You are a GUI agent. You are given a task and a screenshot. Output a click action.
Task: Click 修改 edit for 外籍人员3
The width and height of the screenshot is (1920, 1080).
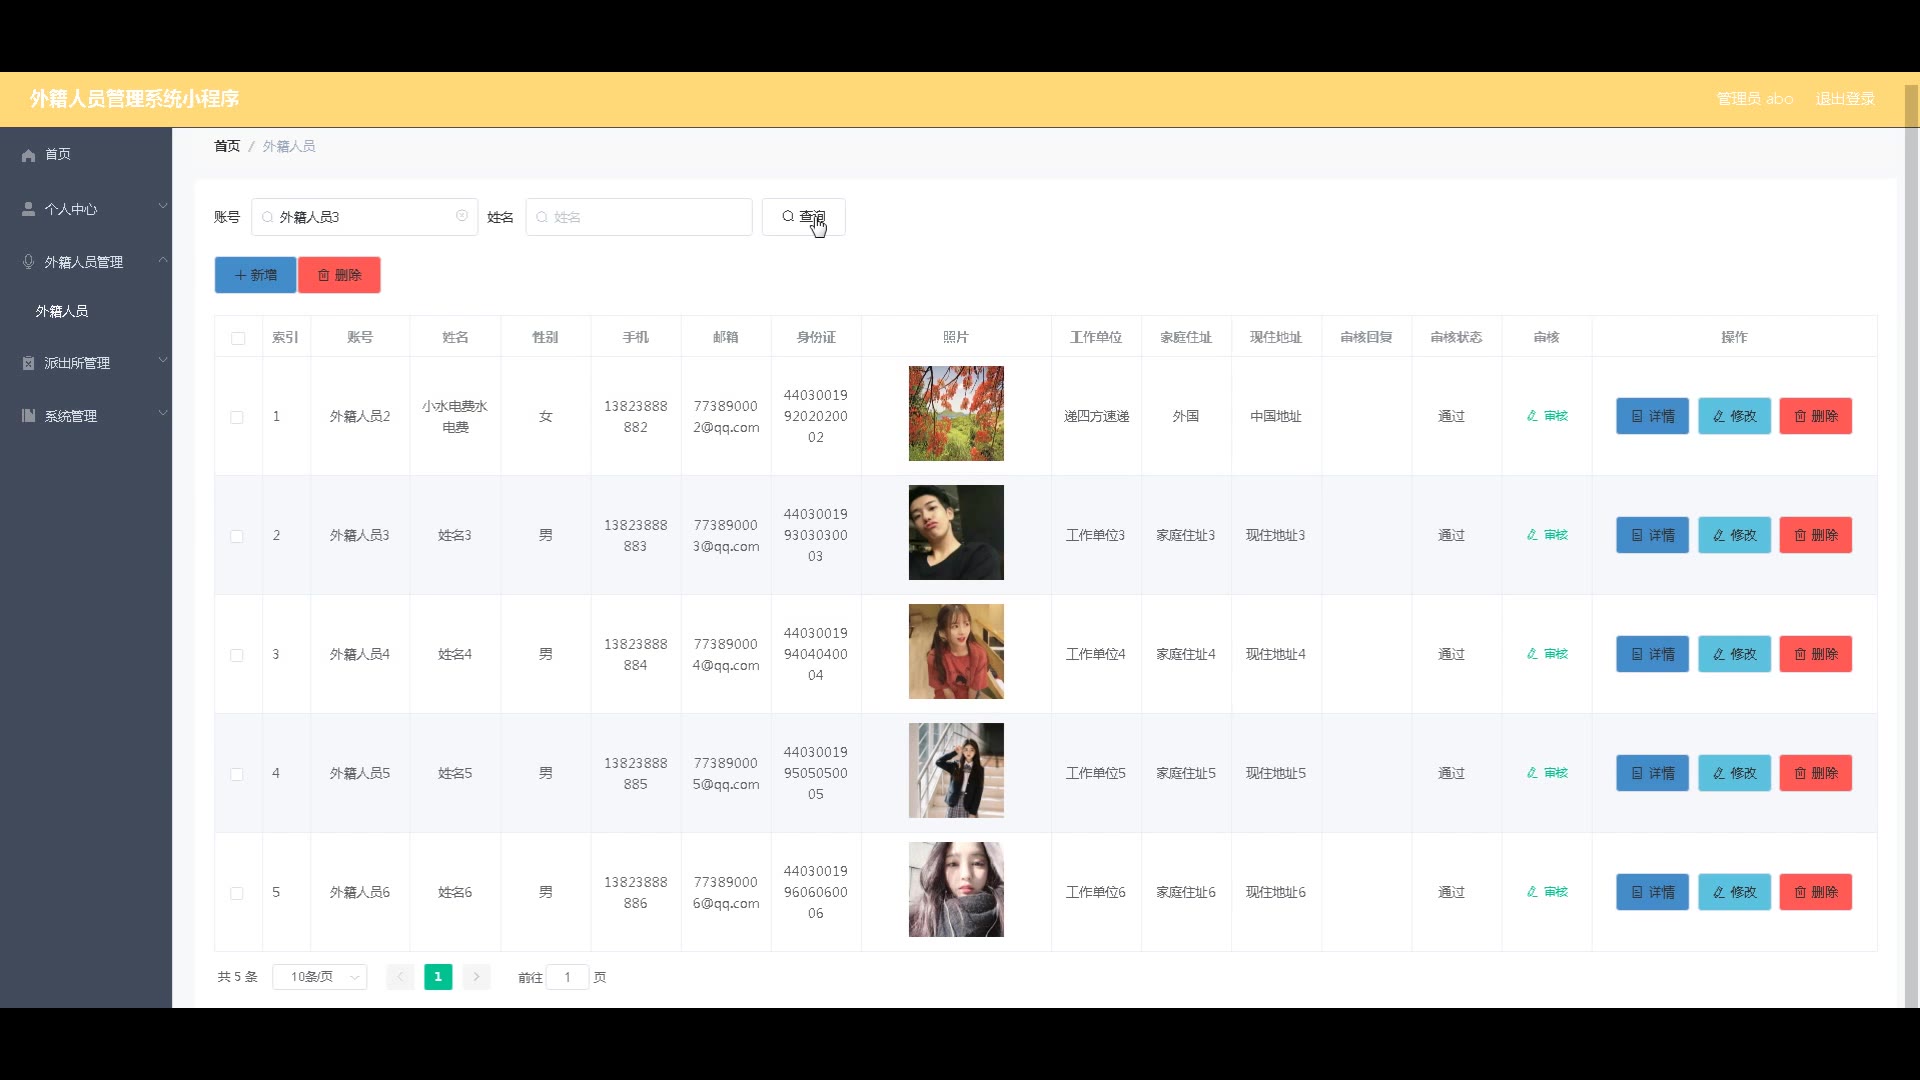pos(1734,535)
